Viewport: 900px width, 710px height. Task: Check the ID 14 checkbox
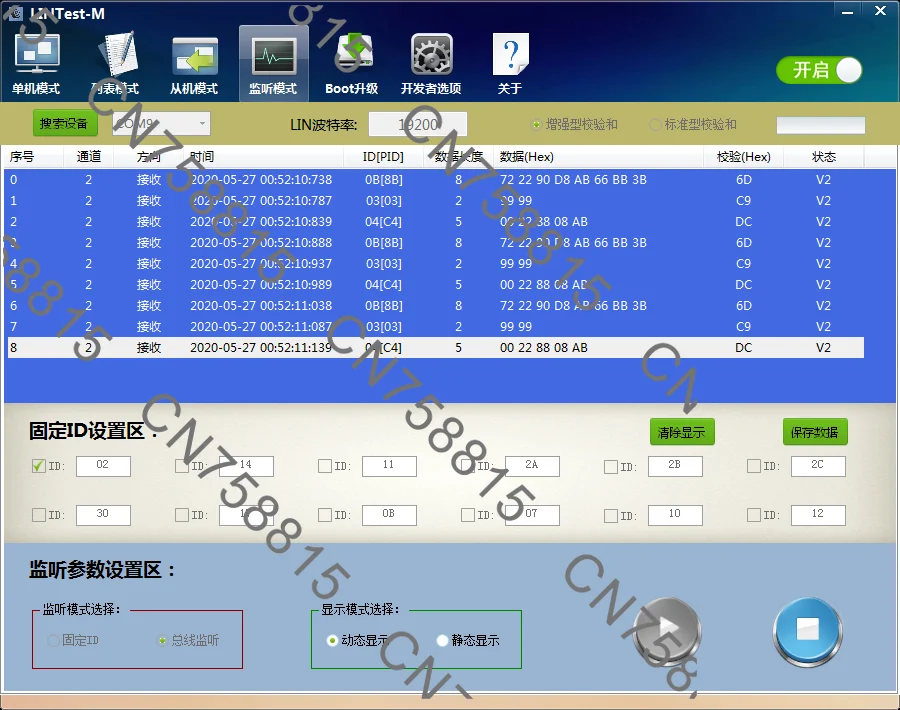[182, 466]
